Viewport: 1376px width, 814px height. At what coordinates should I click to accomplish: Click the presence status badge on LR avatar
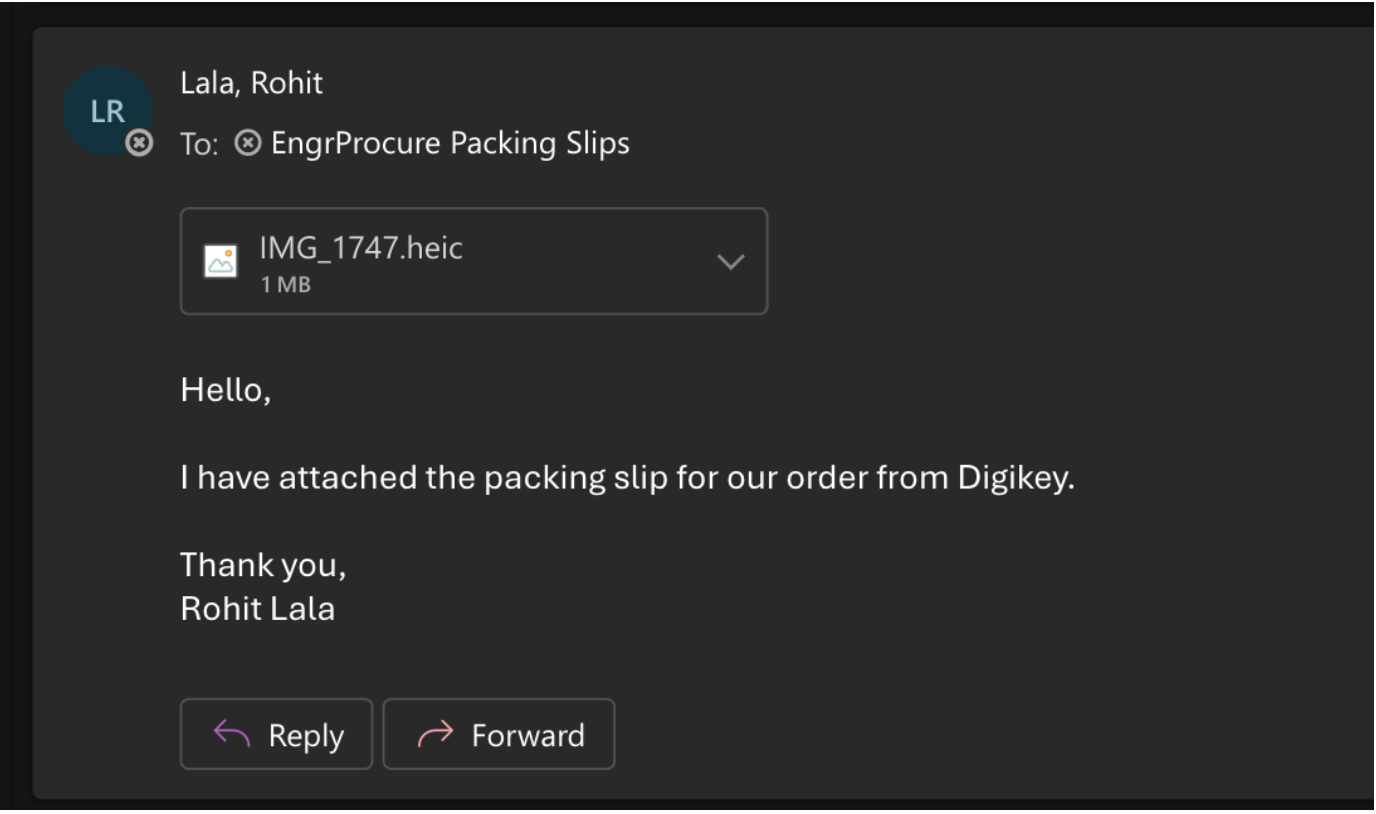coord(140,144)
